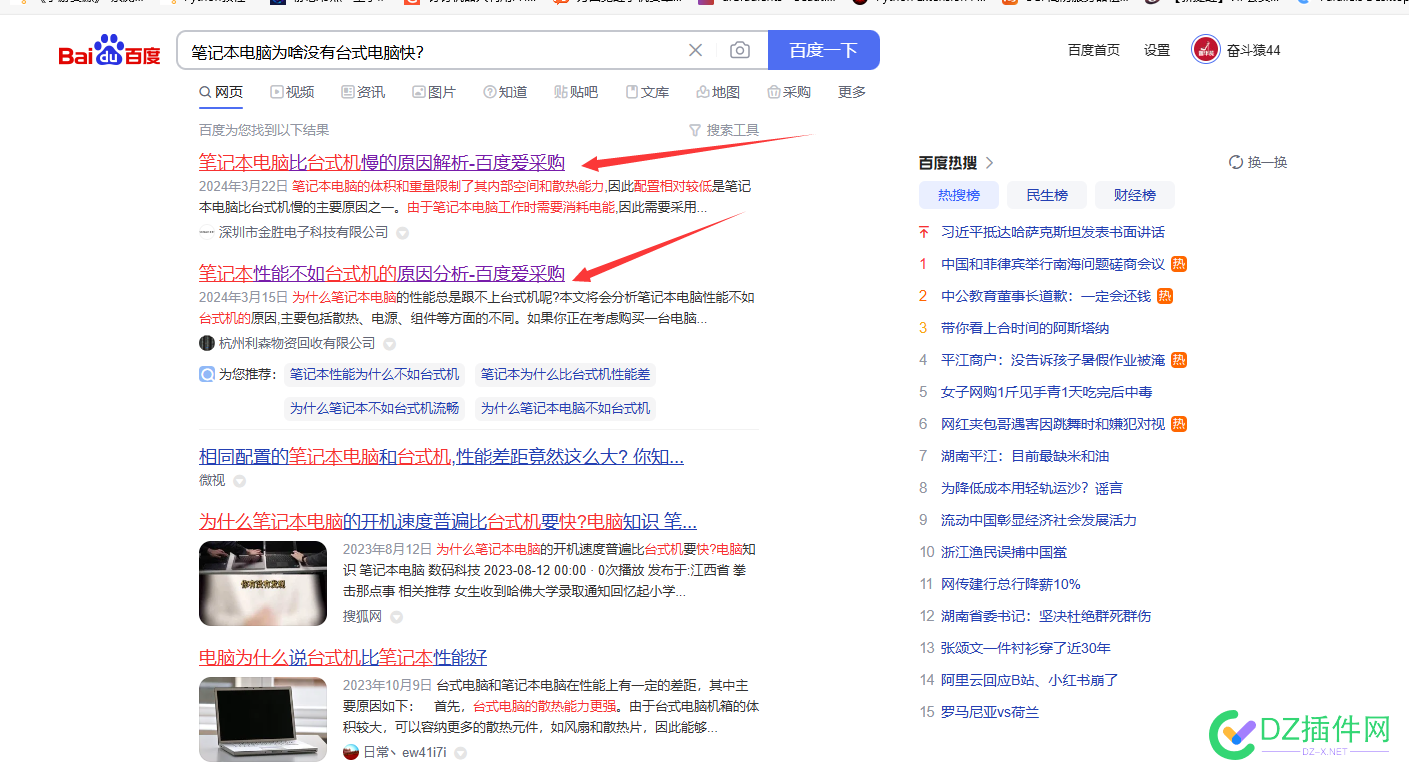Select the 网页 tab

[x=221, y=92]
